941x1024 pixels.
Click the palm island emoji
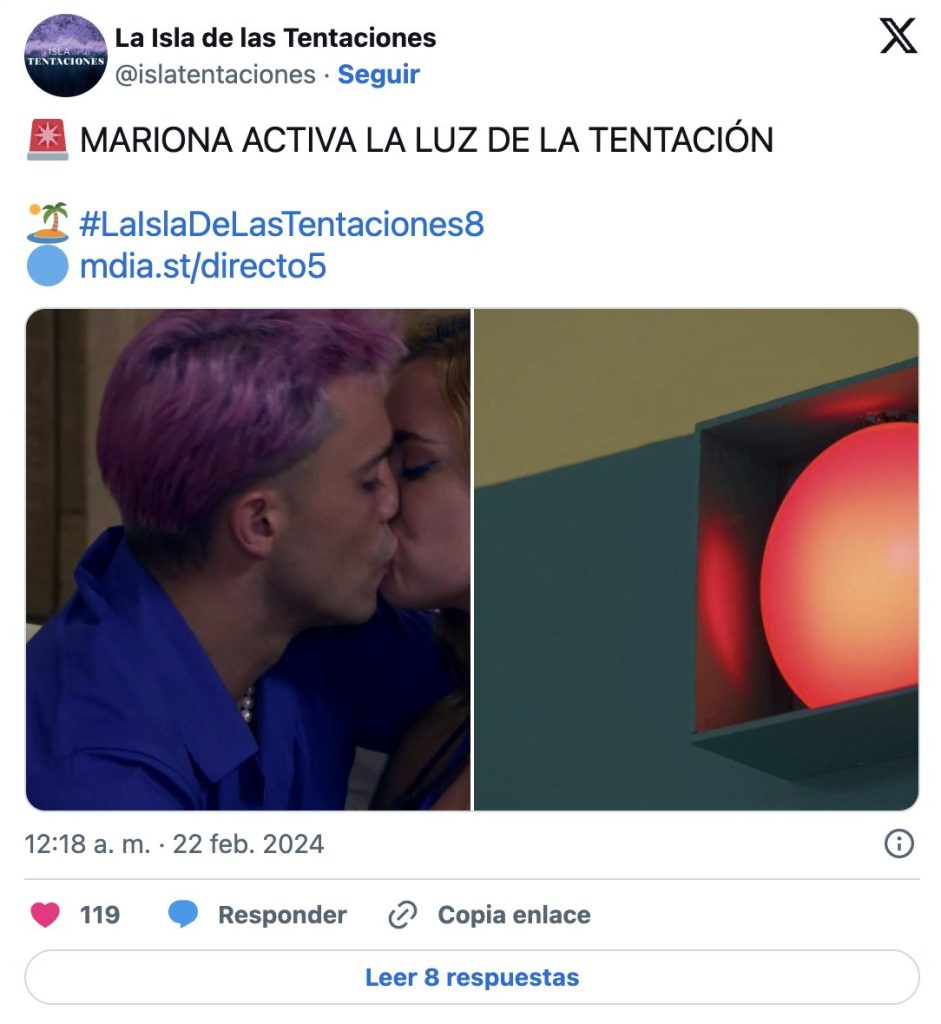(x=48, y=223)
